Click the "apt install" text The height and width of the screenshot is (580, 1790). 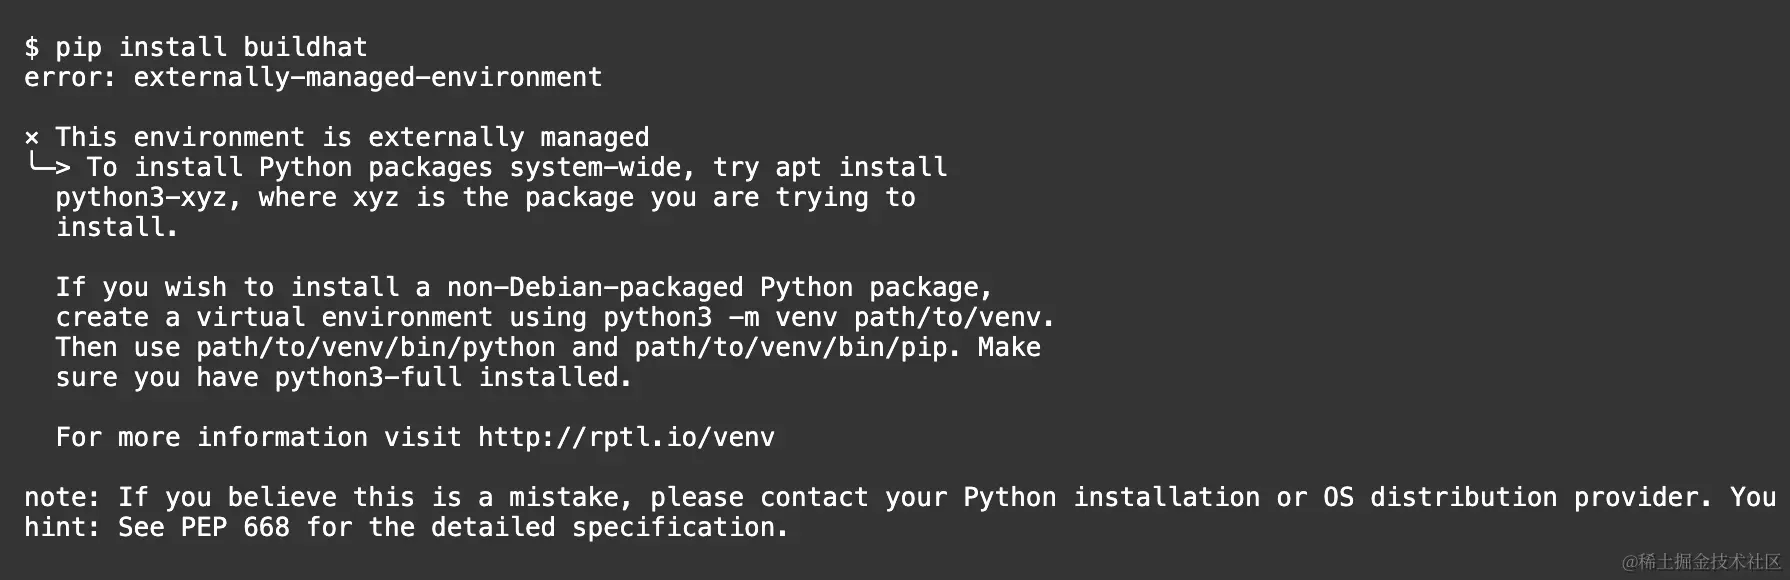tap(861, 167)
